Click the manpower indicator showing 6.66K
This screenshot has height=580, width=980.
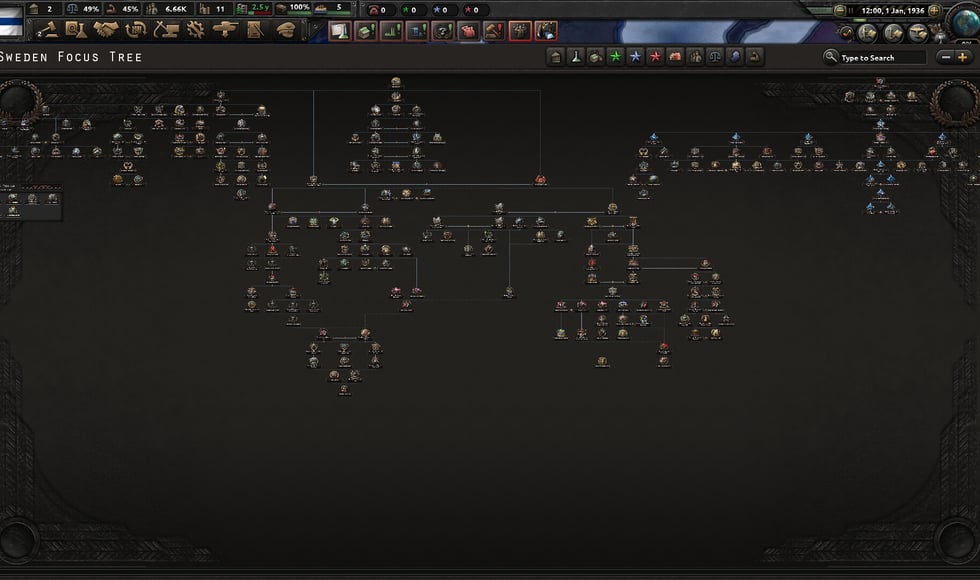click(x=168, y=9)
